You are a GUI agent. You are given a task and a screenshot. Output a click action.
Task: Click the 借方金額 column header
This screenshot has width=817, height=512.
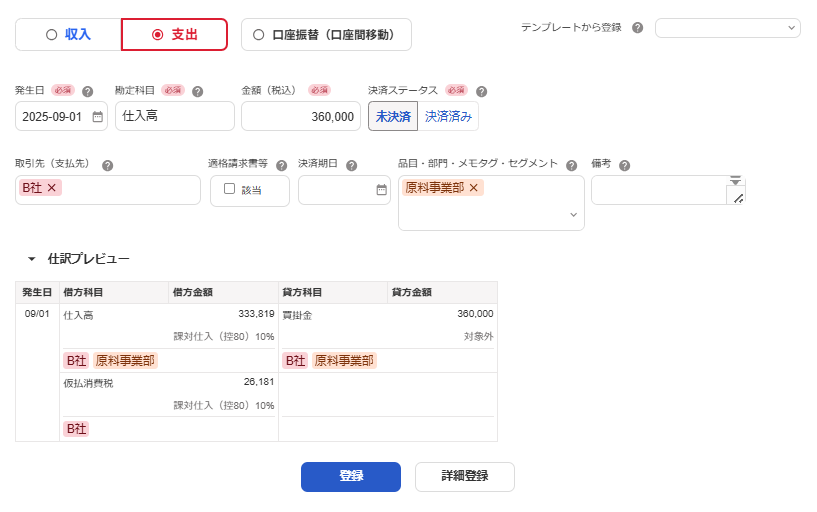pos(224,293)
